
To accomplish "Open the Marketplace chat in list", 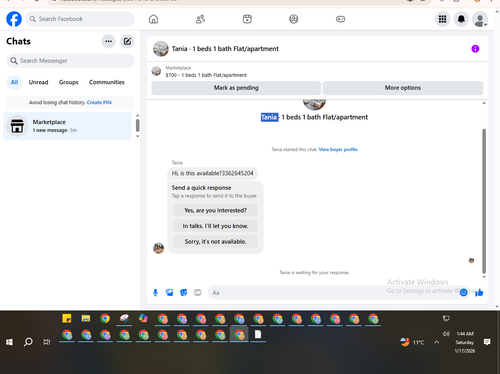I will pos(67,126).
